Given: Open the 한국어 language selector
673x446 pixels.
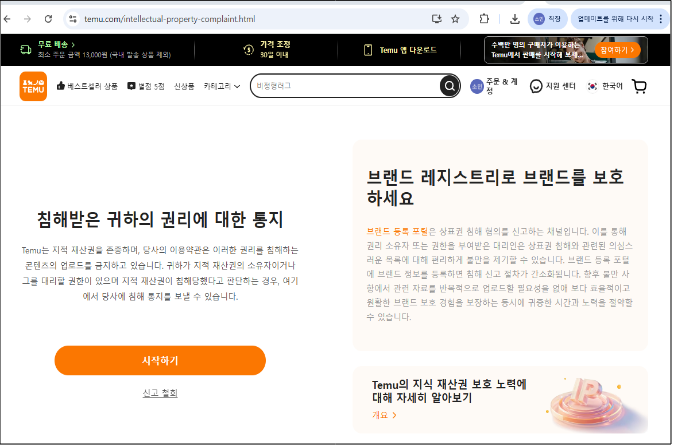Looking at the screenshot, I should click(x=605, y=86).
